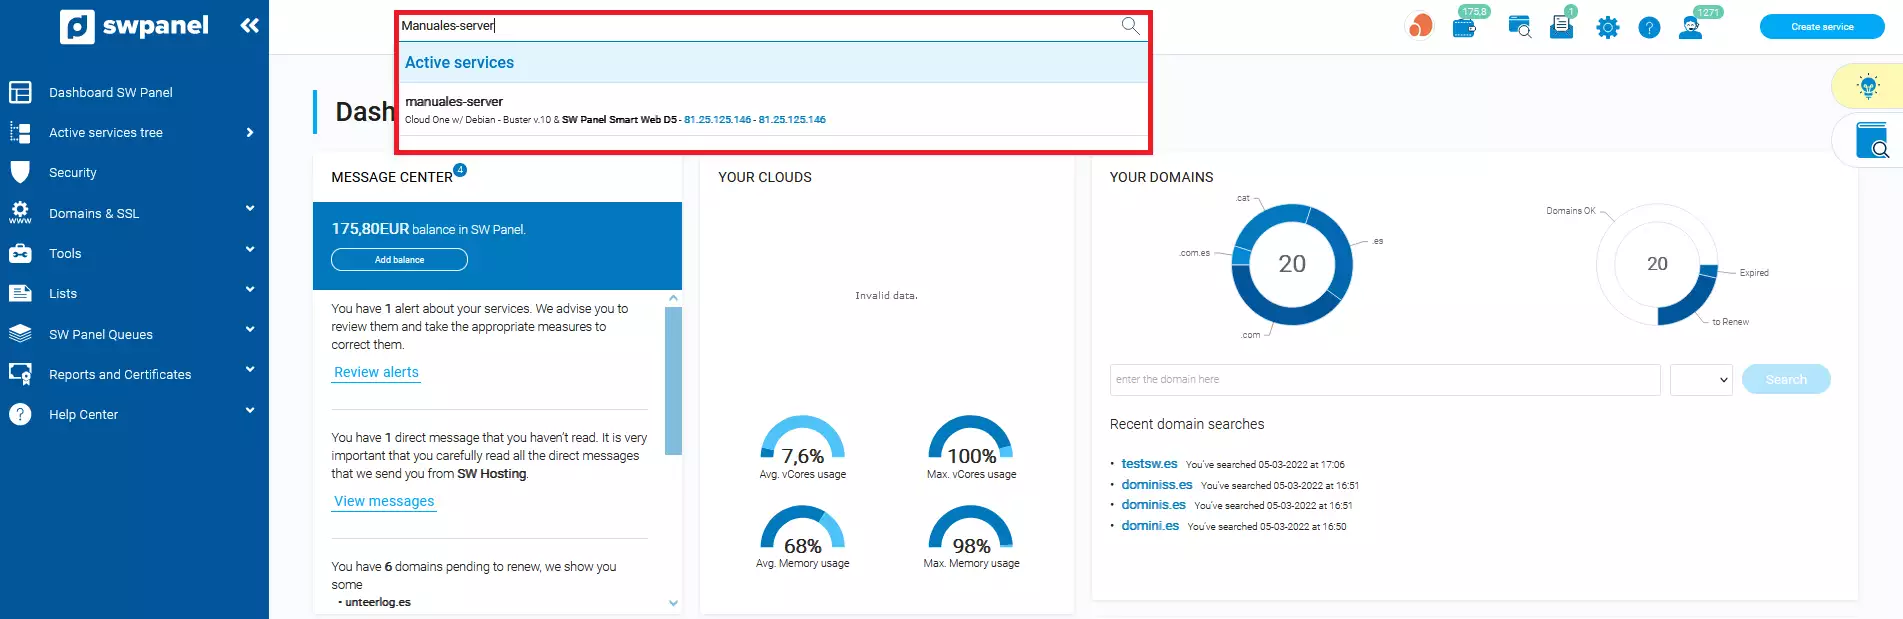This screenshot has height=619, width=1903.
Task: Click the question mark help icon
Action: coord(1649,28)
